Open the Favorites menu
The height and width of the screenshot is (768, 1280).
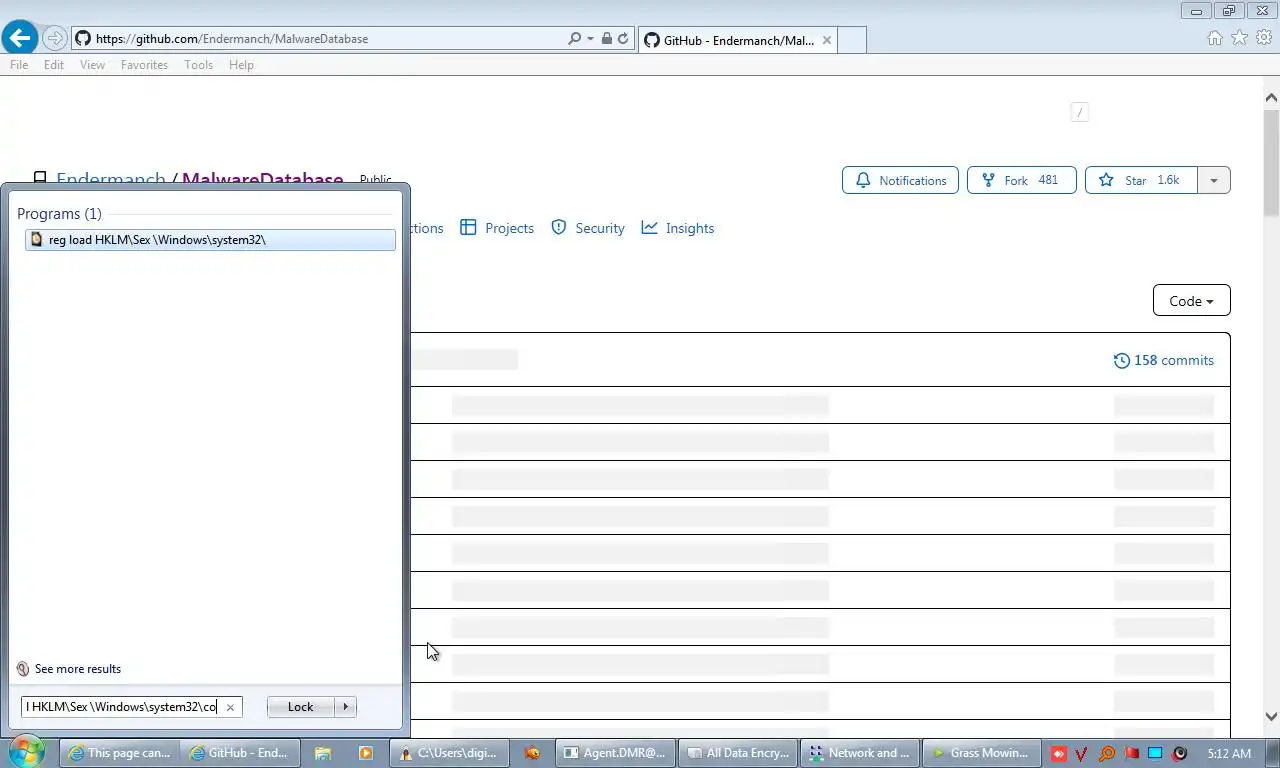coord(144,65)
